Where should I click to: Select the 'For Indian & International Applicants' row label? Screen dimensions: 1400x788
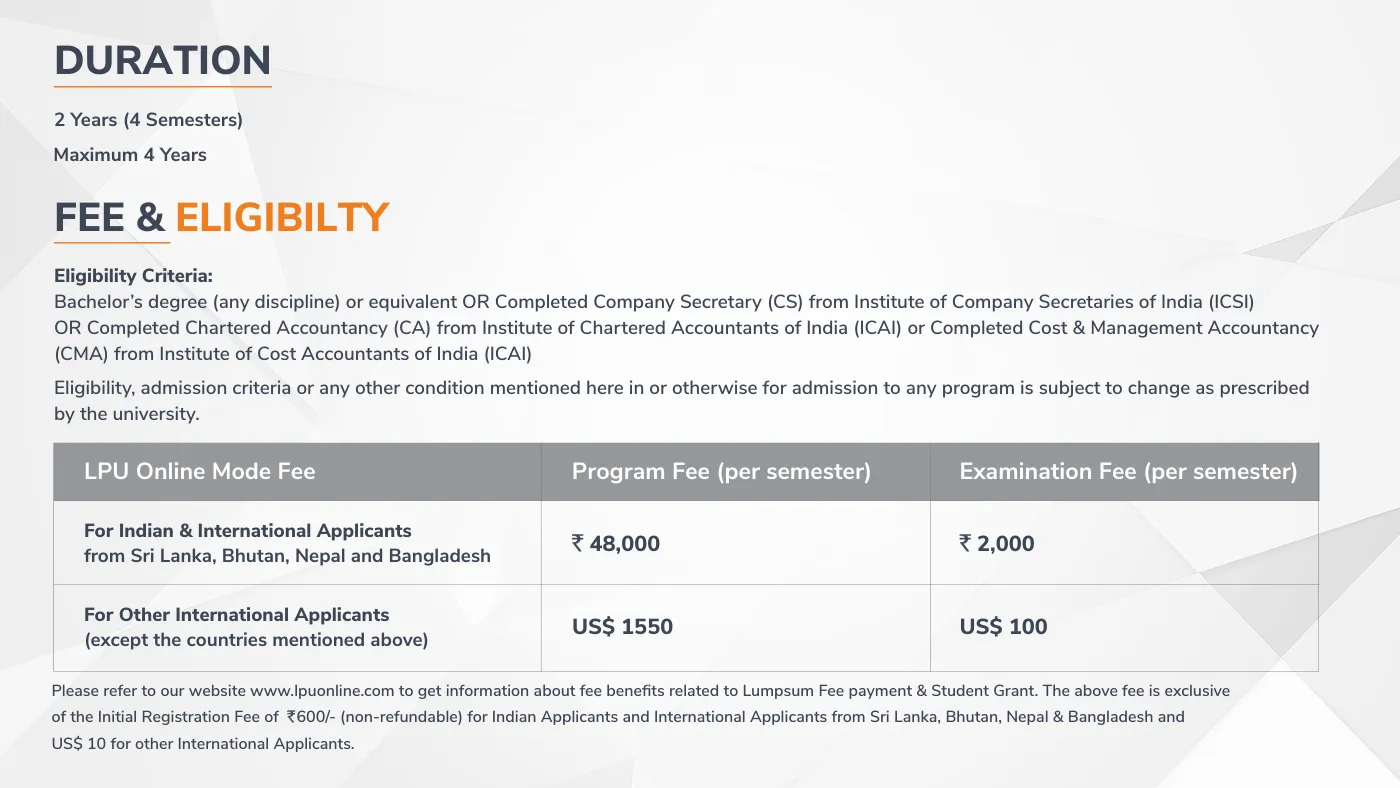tap(248, 531)
